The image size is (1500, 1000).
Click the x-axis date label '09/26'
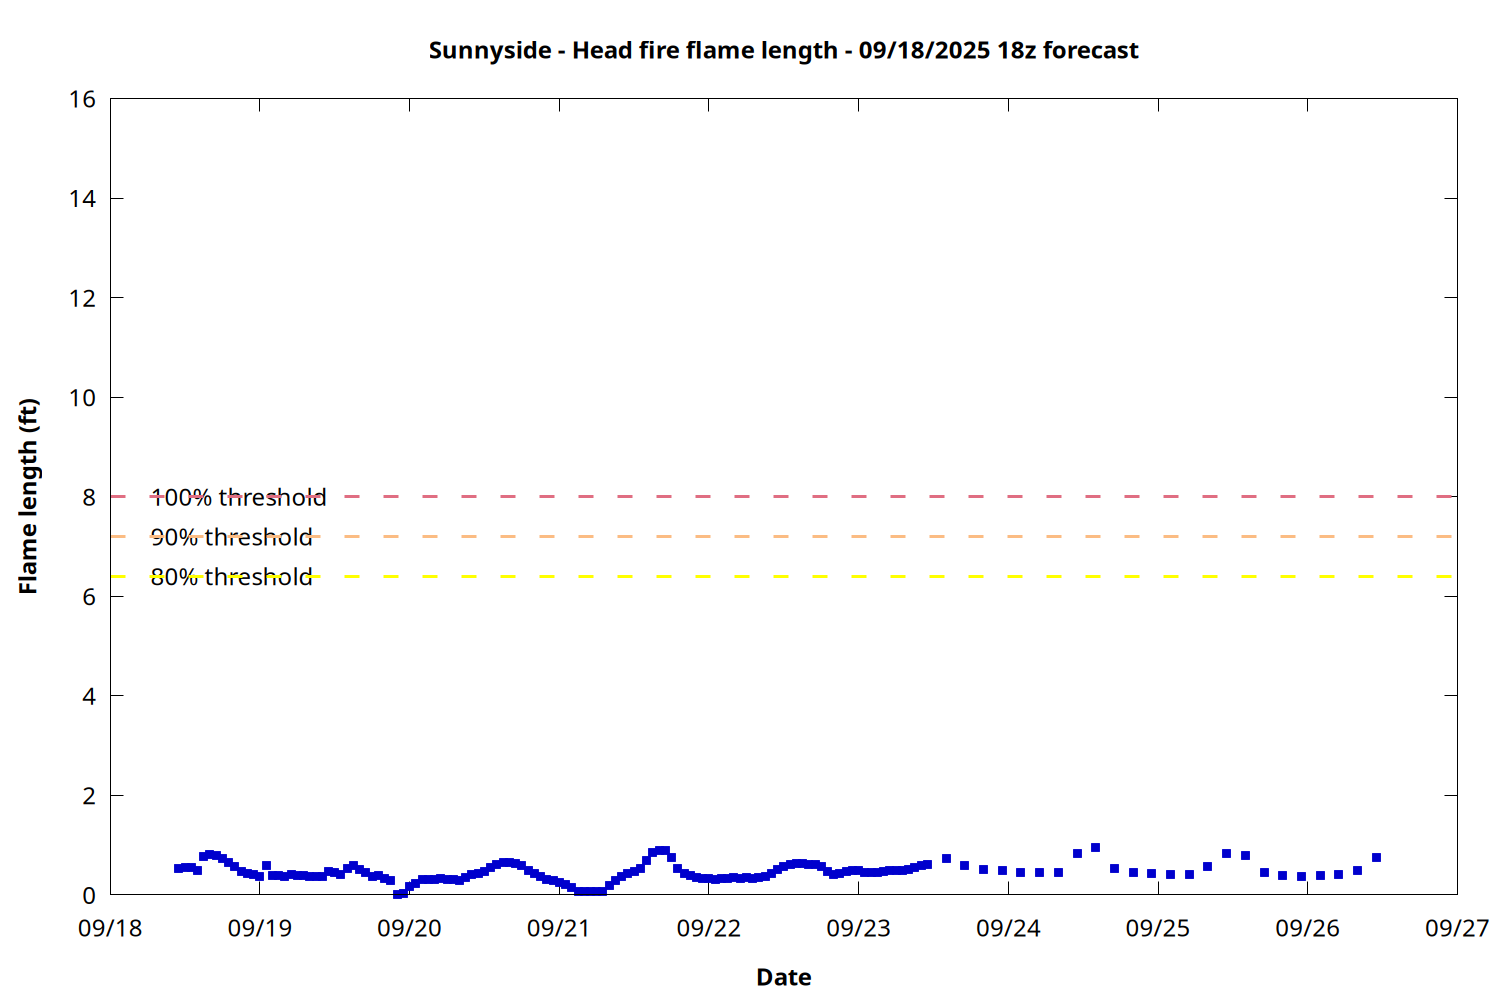click(1307, 928)
